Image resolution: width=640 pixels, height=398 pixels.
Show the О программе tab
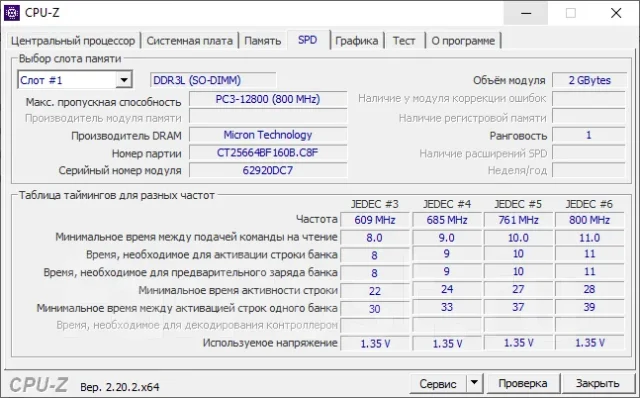[x=463, y=41]
